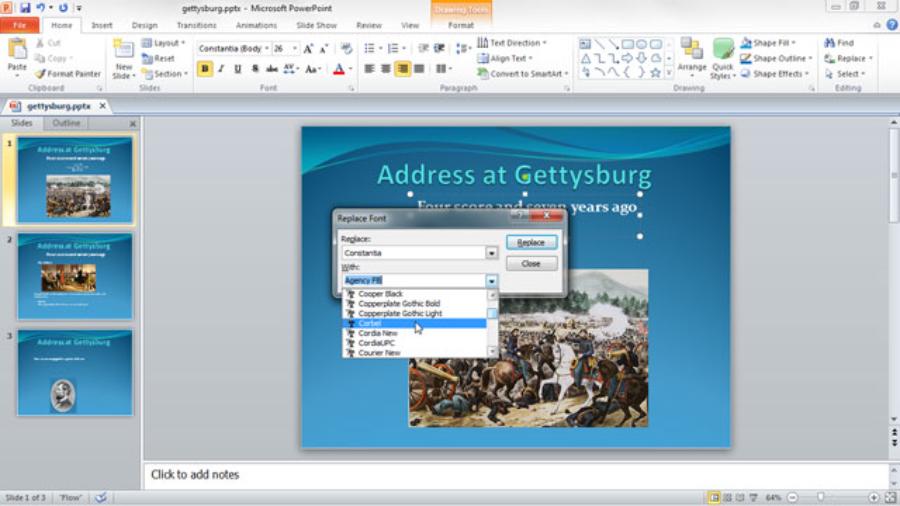Viewport: 900px width, 506px height.
Task: Click the Strikethrough abc icon
Action: pyautogui.click(x=271, y=69)
